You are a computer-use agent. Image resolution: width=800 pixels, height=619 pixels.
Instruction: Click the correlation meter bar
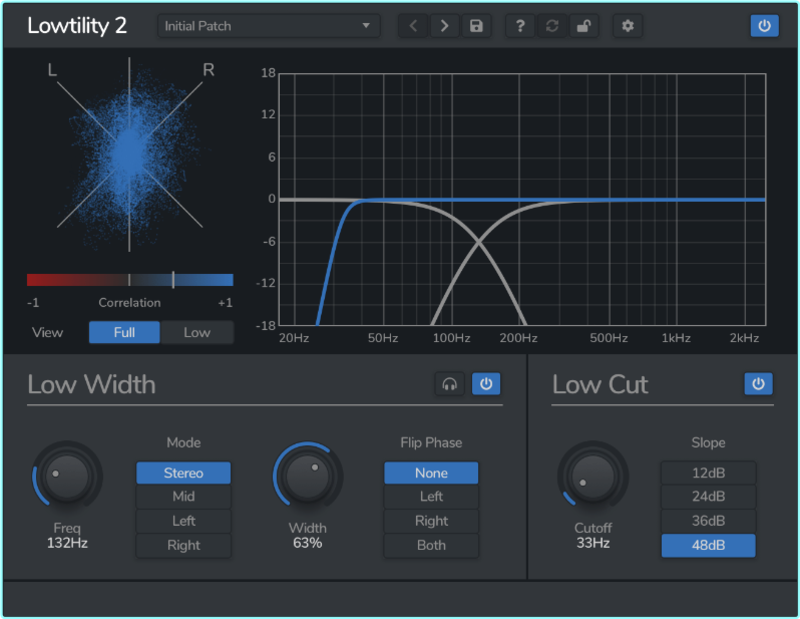[x=130, y=280]
